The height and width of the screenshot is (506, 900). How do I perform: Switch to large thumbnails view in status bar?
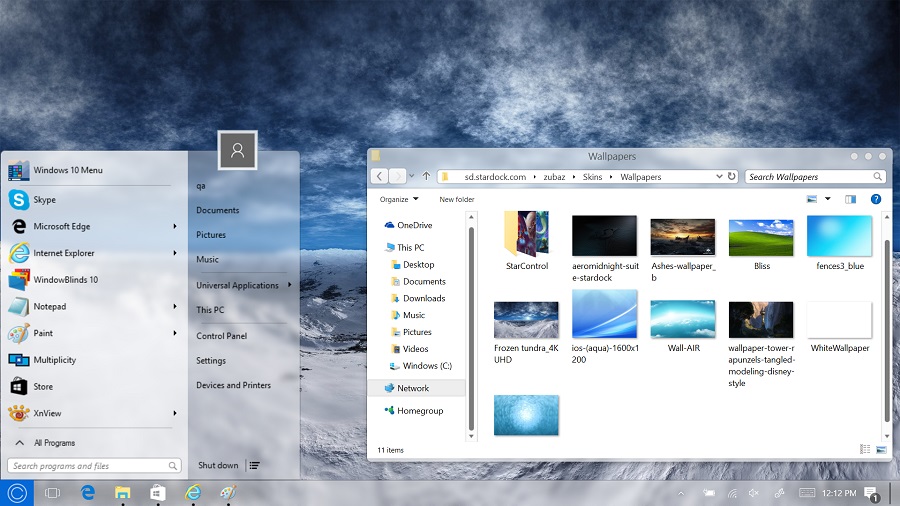pyautogui.click(x=881, y=449)
